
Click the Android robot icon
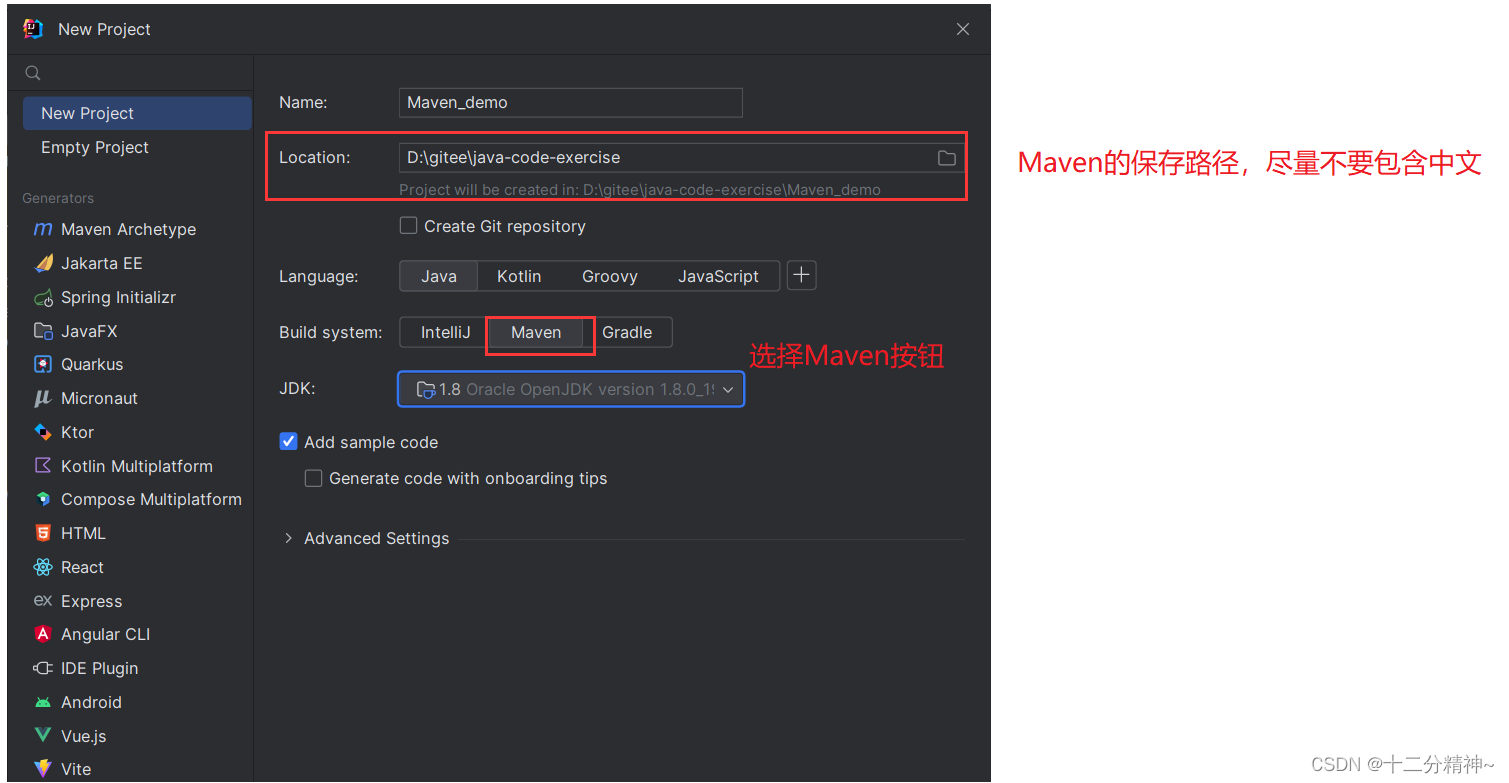[x=43, y=702]
